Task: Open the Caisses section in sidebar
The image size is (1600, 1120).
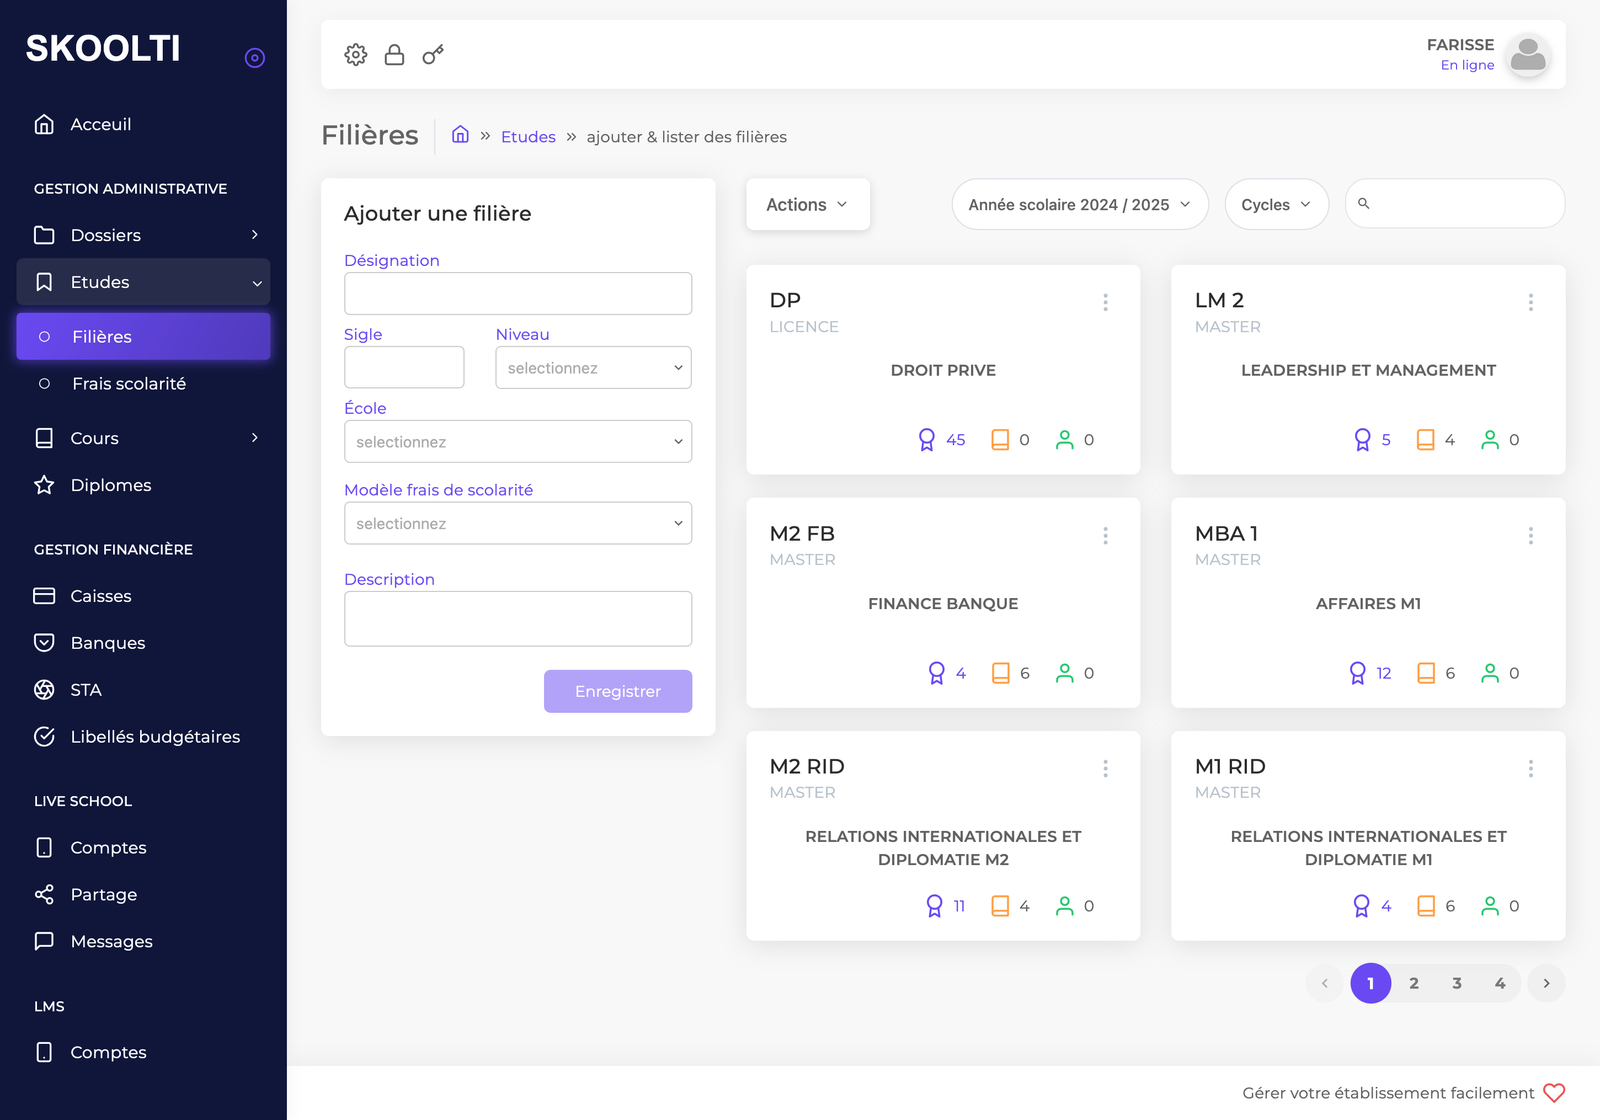Action: click(x=100, y=596)
